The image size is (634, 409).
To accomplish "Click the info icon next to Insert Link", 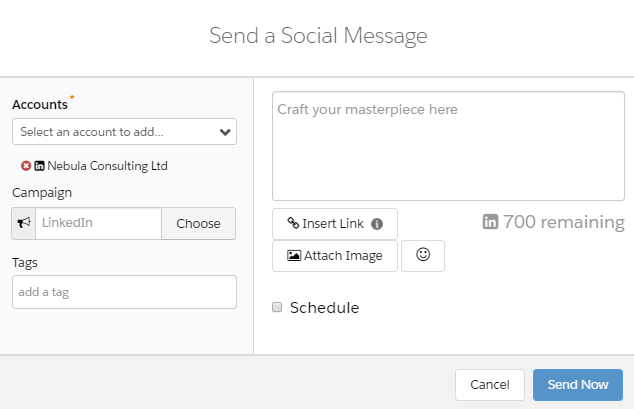I will [x=377, y=224].
